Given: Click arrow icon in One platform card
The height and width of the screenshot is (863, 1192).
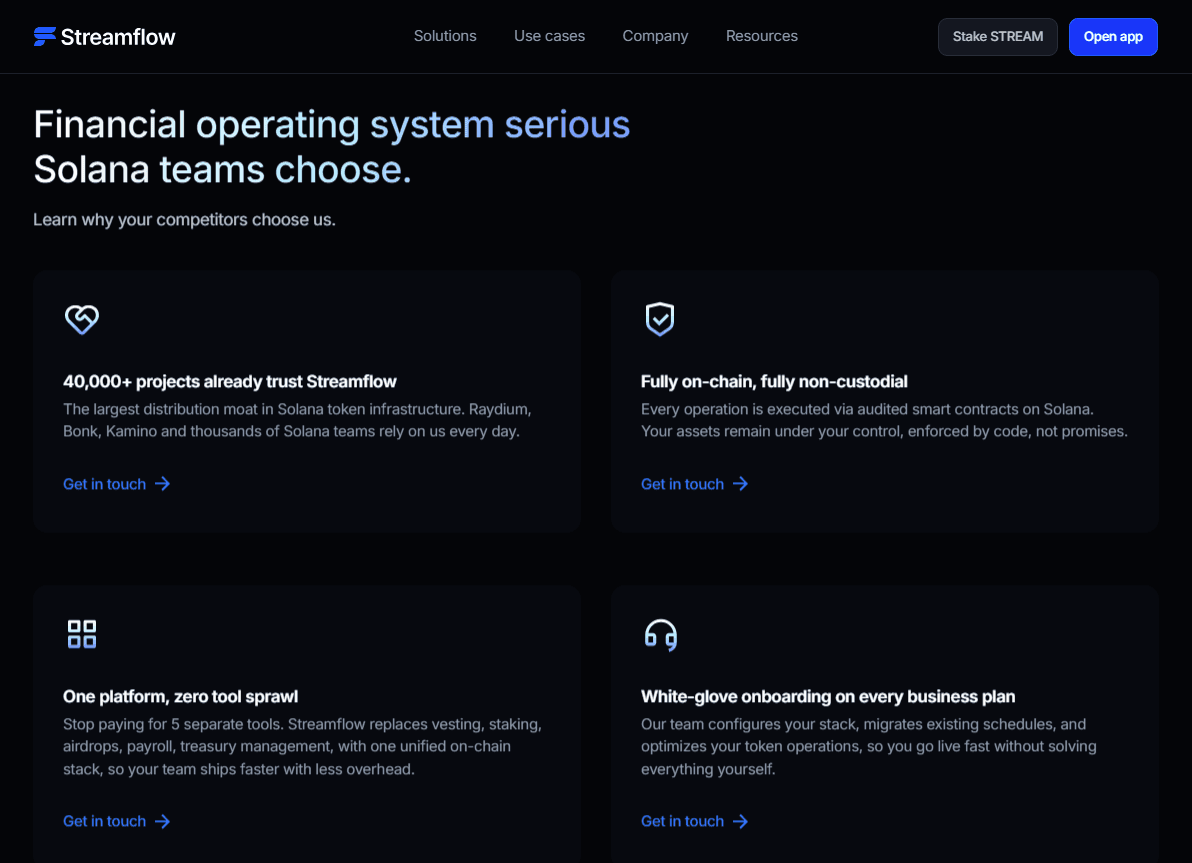Looking at the screenshot, I should click(x=163, y=821).
